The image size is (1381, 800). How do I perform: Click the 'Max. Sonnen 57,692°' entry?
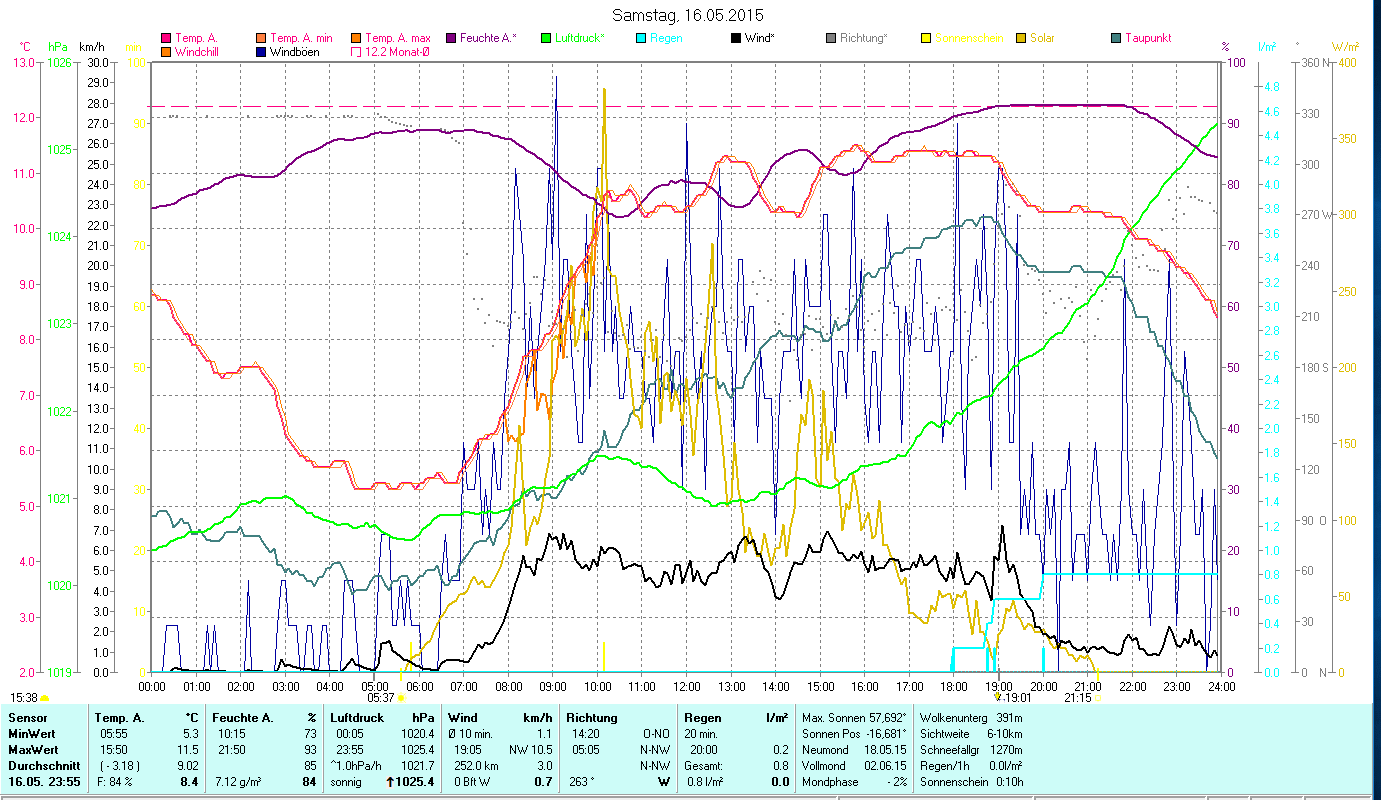pos(855,718)
